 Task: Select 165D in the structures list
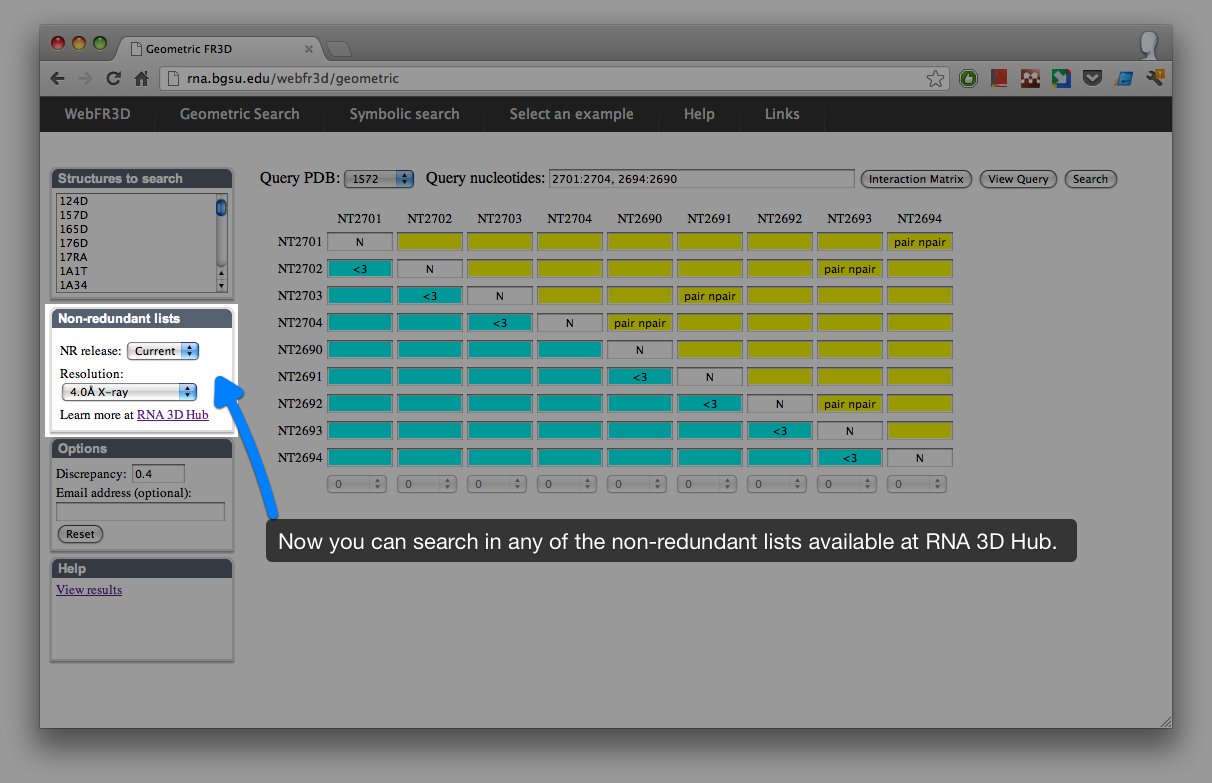coord(74,229)
